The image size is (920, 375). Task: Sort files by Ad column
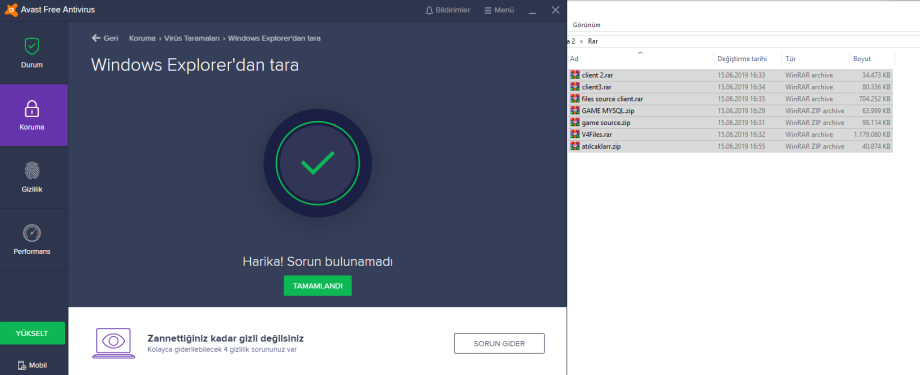(574, 59)
